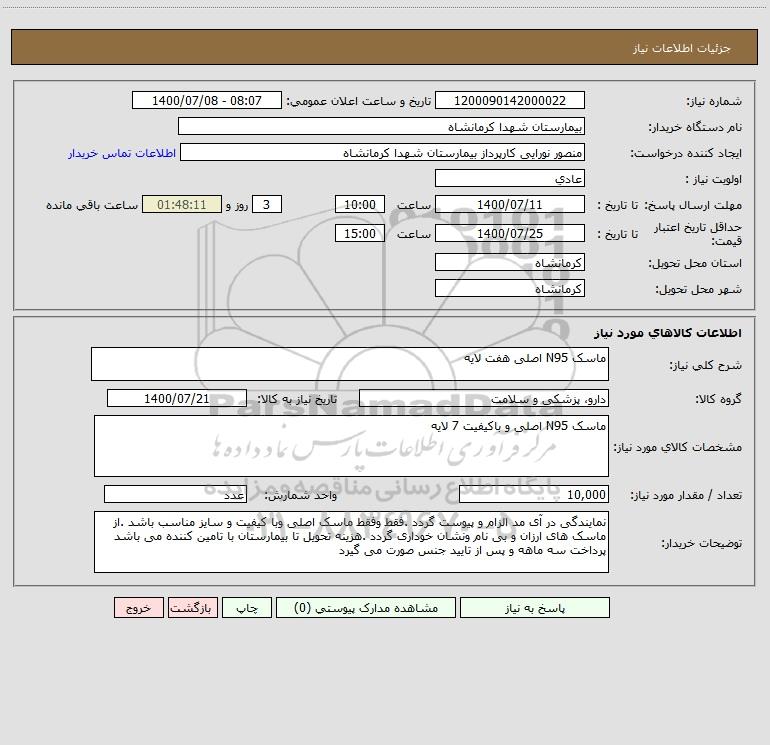Viewport: 770px width, 745px height.
Task: Click the buyer organization name field بیمارستان شهدا کرمانشاه
Action: coord(381,127)
